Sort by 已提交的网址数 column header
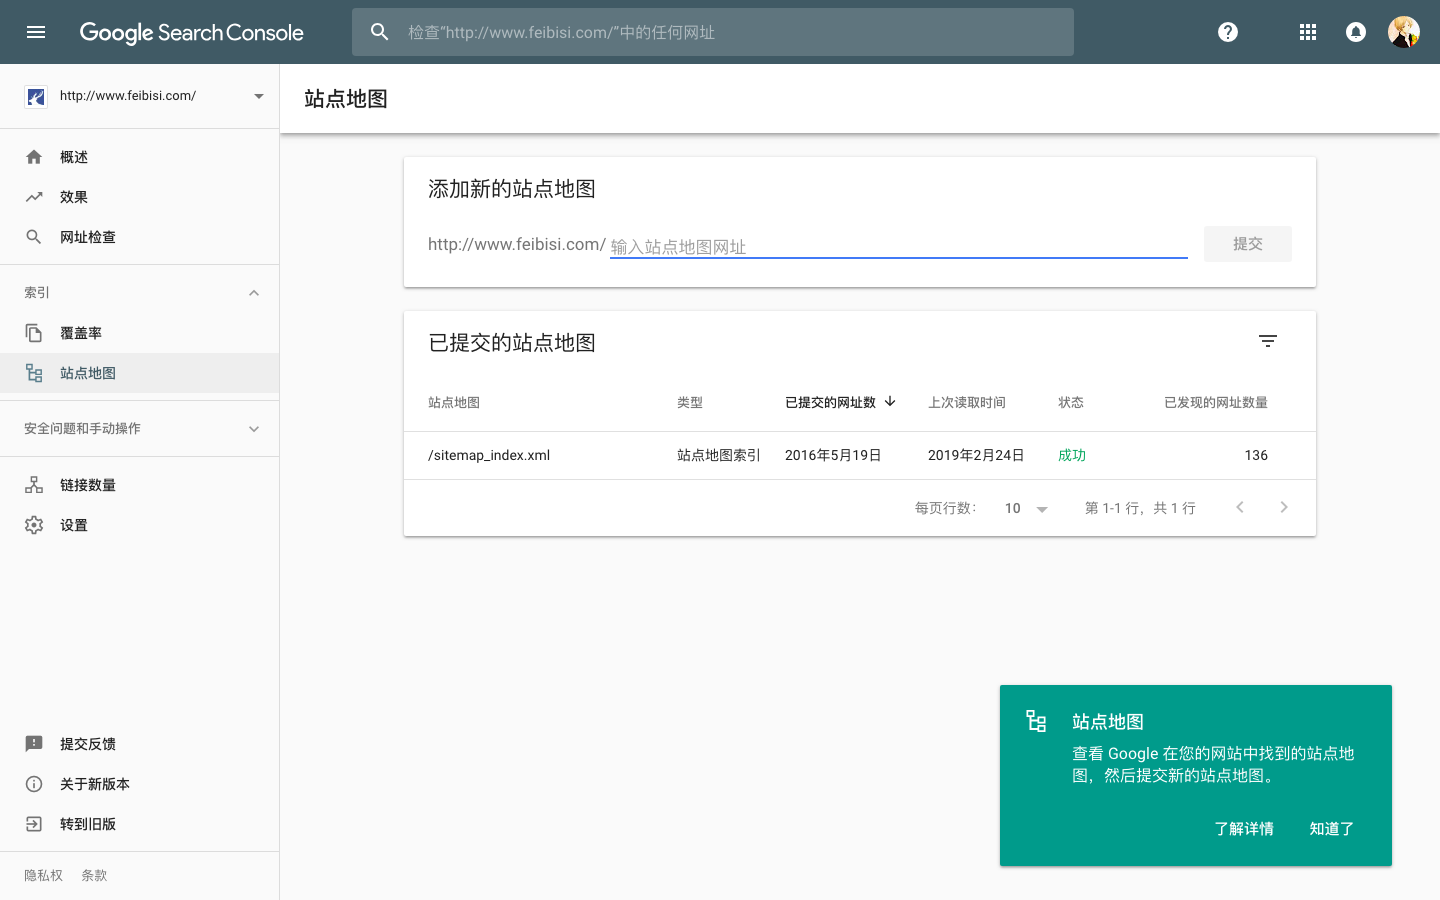Screen dimensions: 1440x900 (x=830, y=402)
